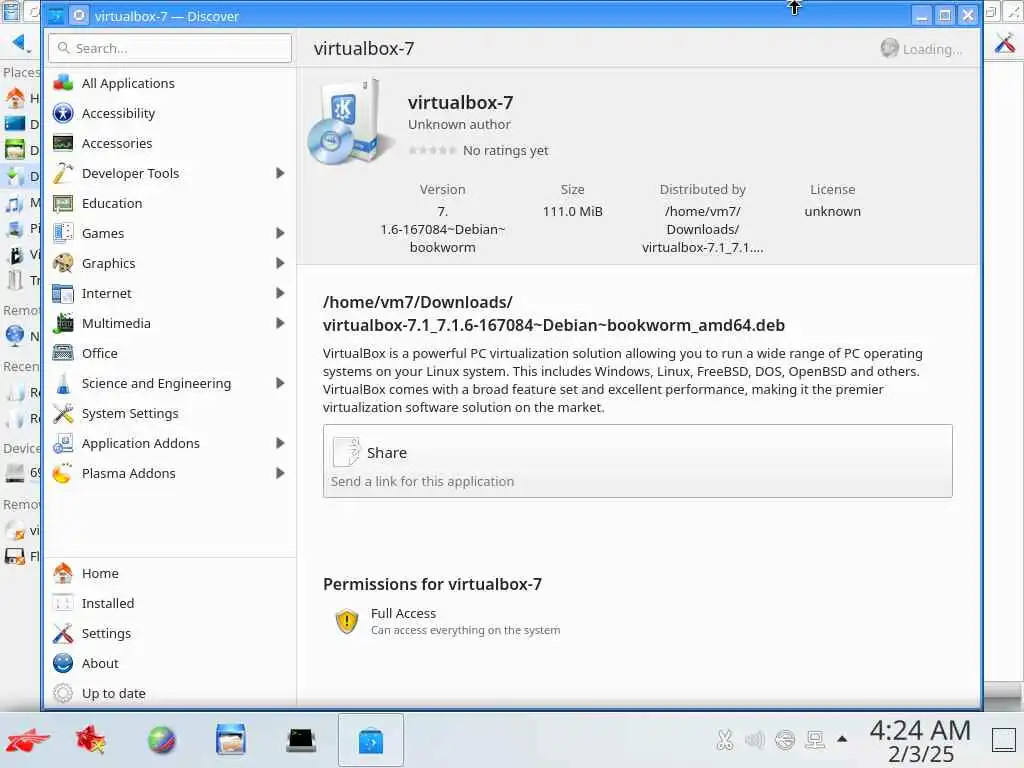The image size is (1024, 768).
Task: Click the Games category icon
Action: pyautogui.click(x=63, y=233)
